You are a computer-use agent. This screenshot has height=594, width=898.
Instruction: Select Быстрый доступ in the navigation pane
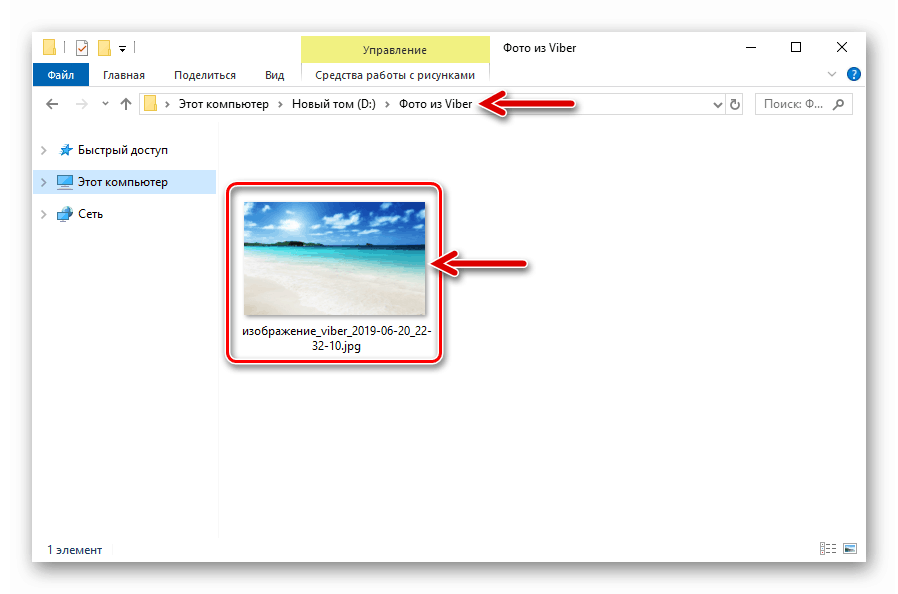(123, 150)
